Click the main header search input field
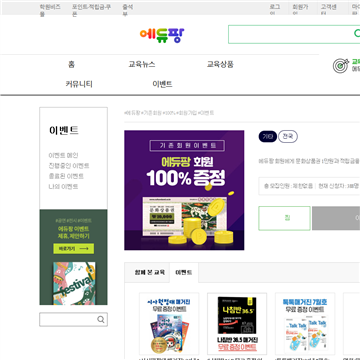Image resolution: width=360 pixels, height=360 pixels. coord(290,34)
